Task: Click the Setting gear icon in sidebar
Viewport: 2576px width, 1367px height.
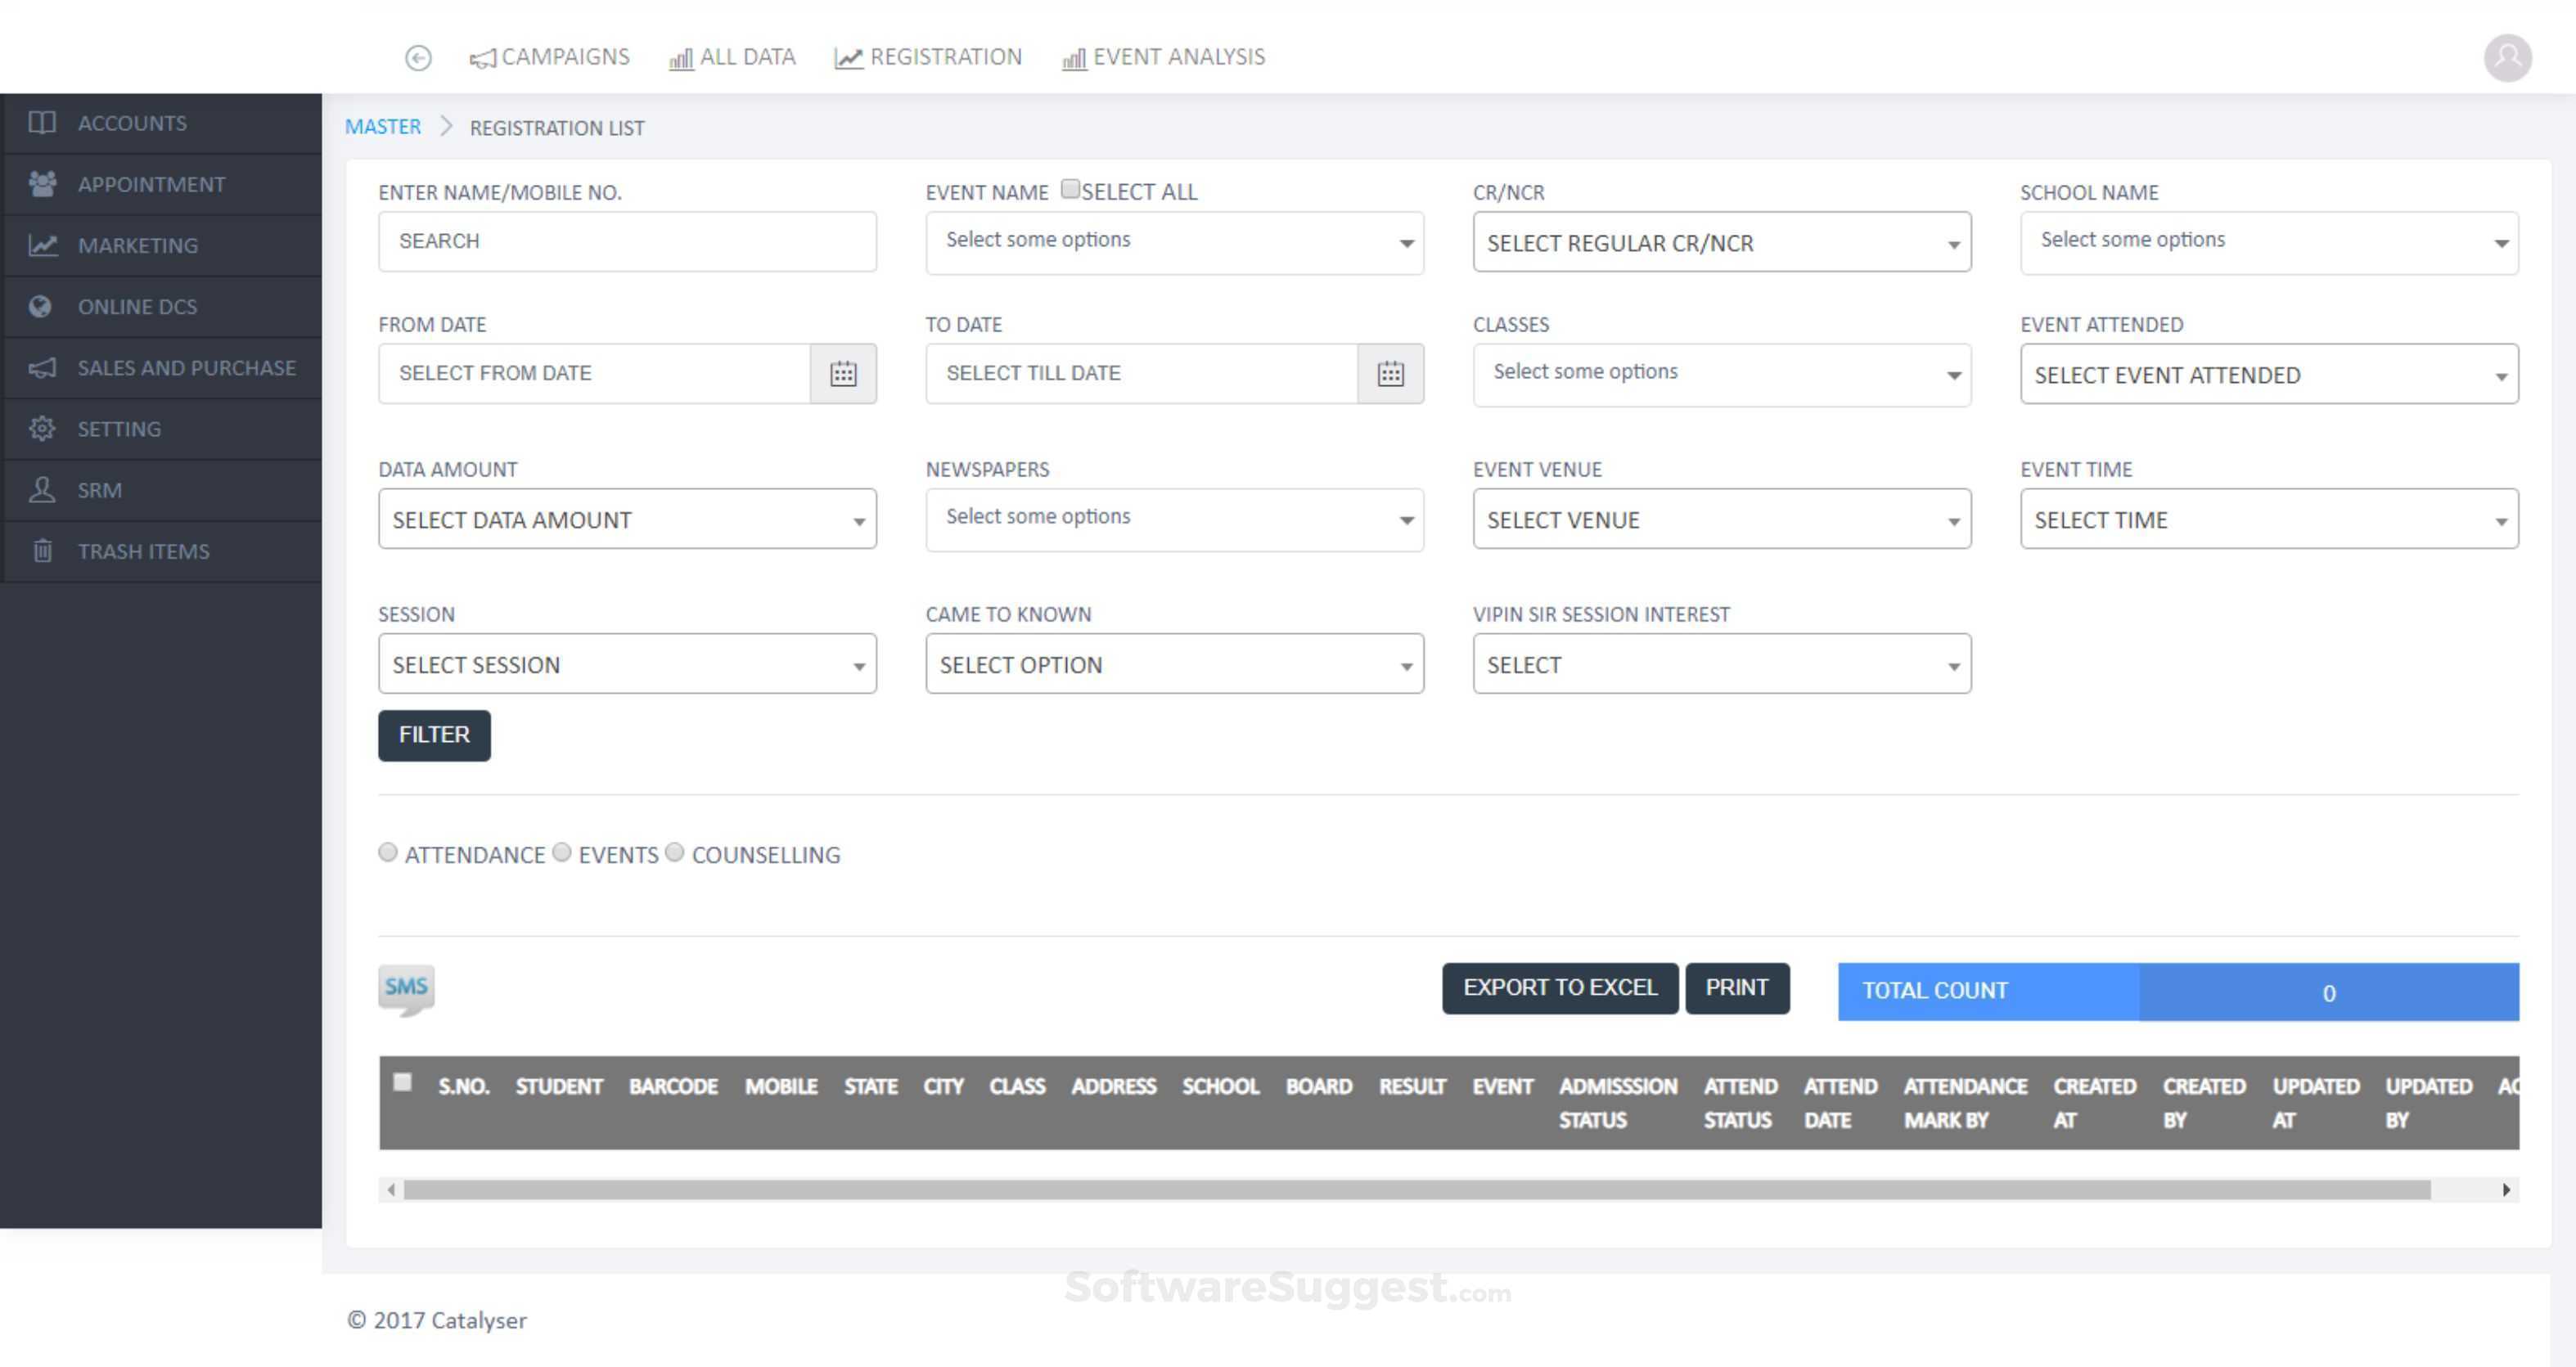Action: coord(42,429)
